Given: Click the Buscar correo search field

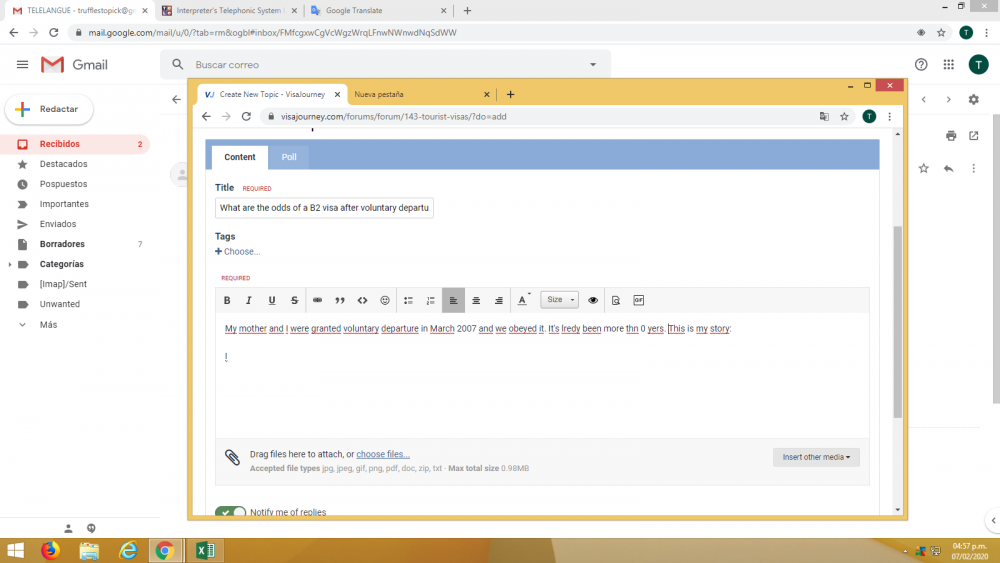Looking at the screenshot, I should click(x=383, y=64).
